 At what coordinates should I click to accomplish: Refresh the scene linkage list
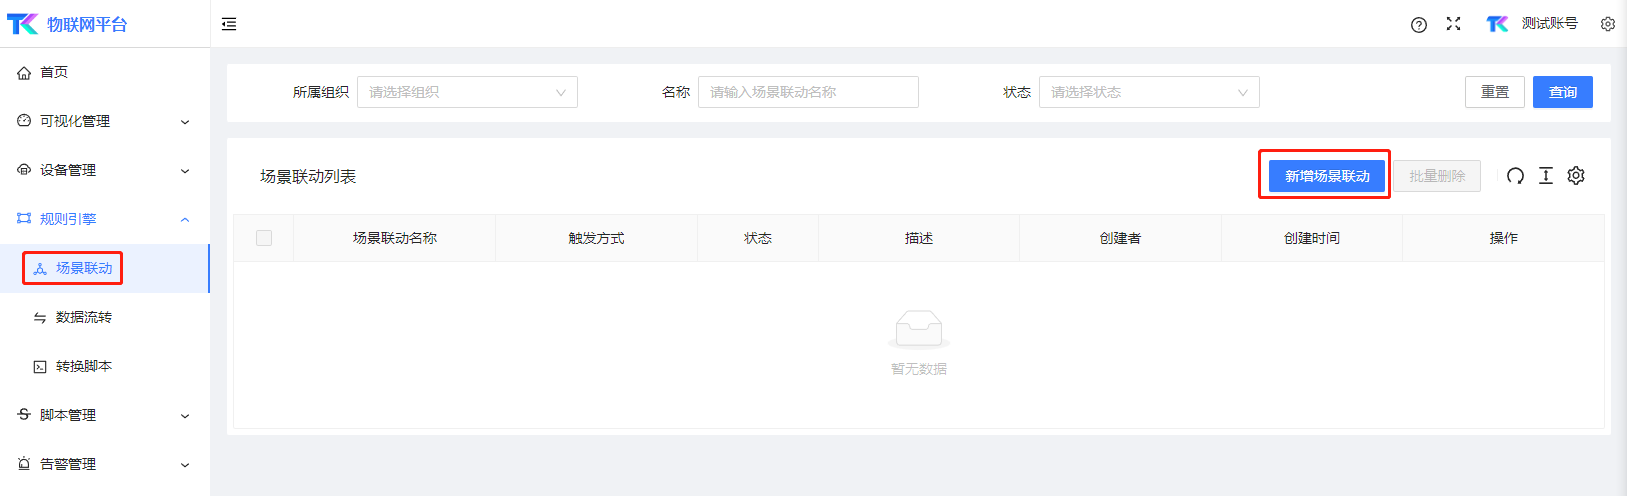[x=1515, y=176]
